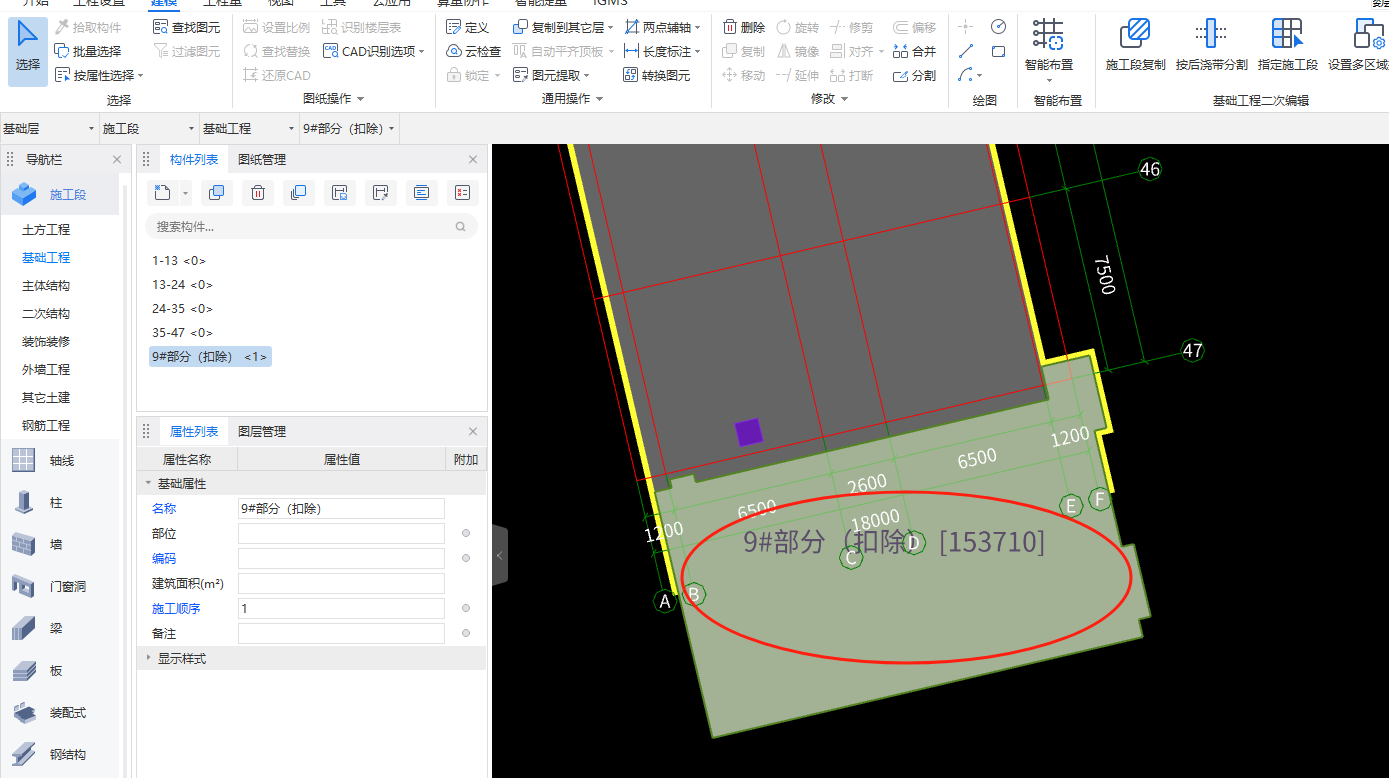1389x778 pixels.
Task: Select 两点辅轴 auxiliary axis tool
Action: pyautogui.click(x=662, y=27)
